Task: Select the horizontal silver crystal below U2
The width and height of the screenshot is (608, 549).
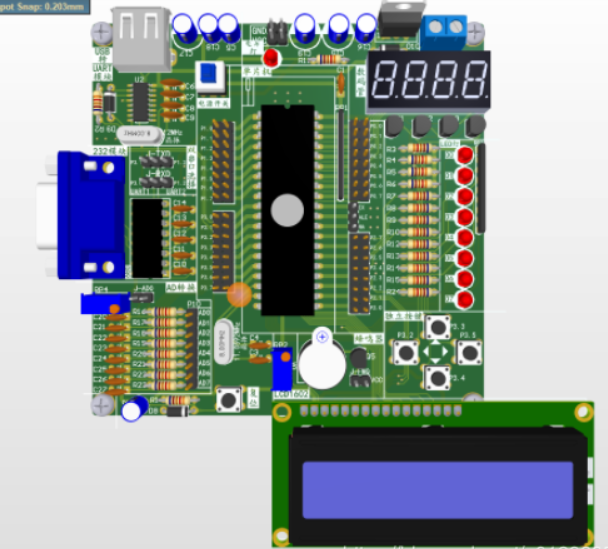Action: pyautogui.click(x=139, y=134)
